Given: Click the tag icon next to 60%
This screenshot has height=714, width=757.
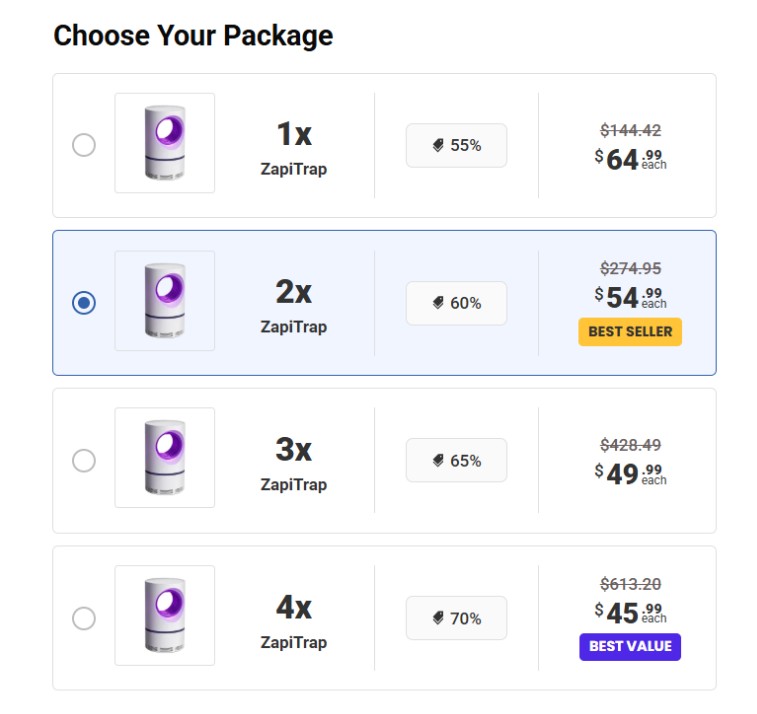Looking at the screenshot, I should (438, 303).
